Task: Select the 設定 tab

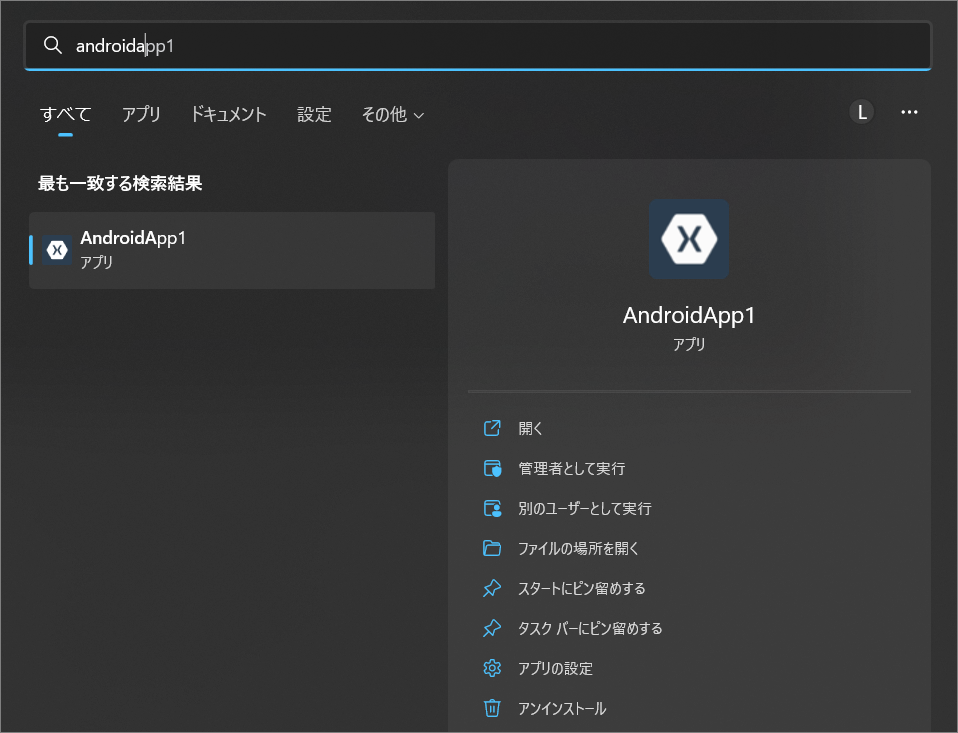Action: coord(314,114)
